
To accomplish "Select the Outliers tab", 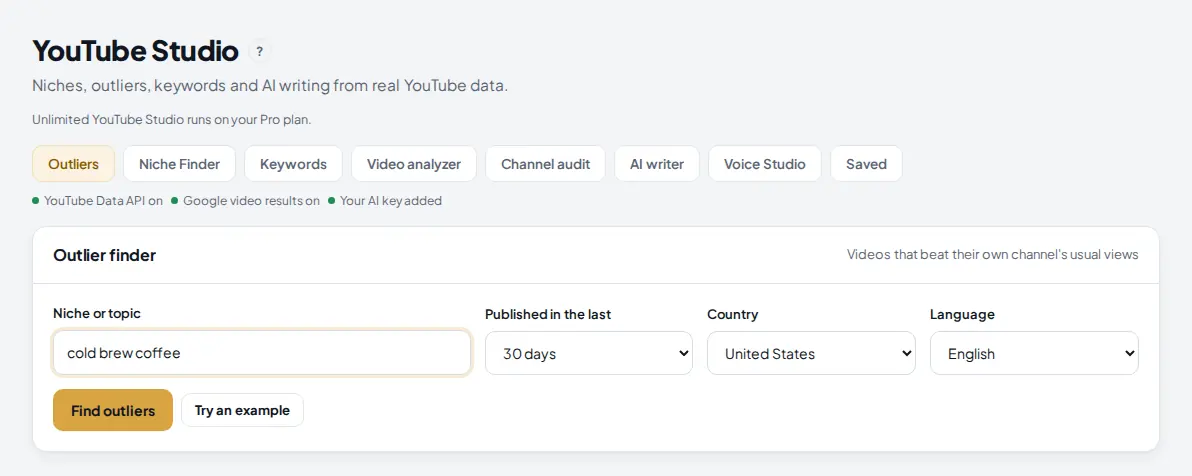I will point(73,163).
